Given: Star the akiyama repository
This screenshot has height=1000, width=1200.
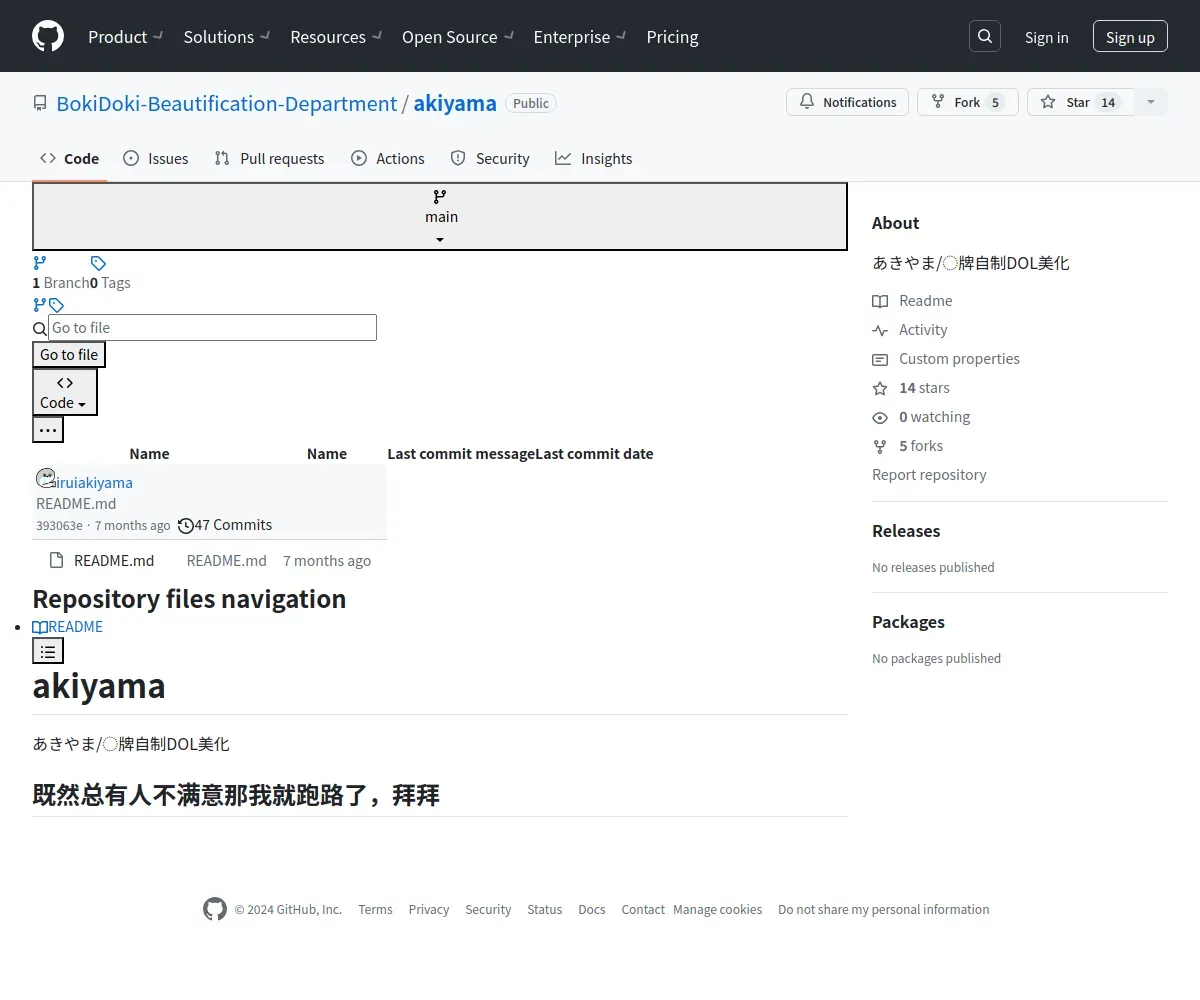Looking at the screenshot, I should [x=1080, y=102].
